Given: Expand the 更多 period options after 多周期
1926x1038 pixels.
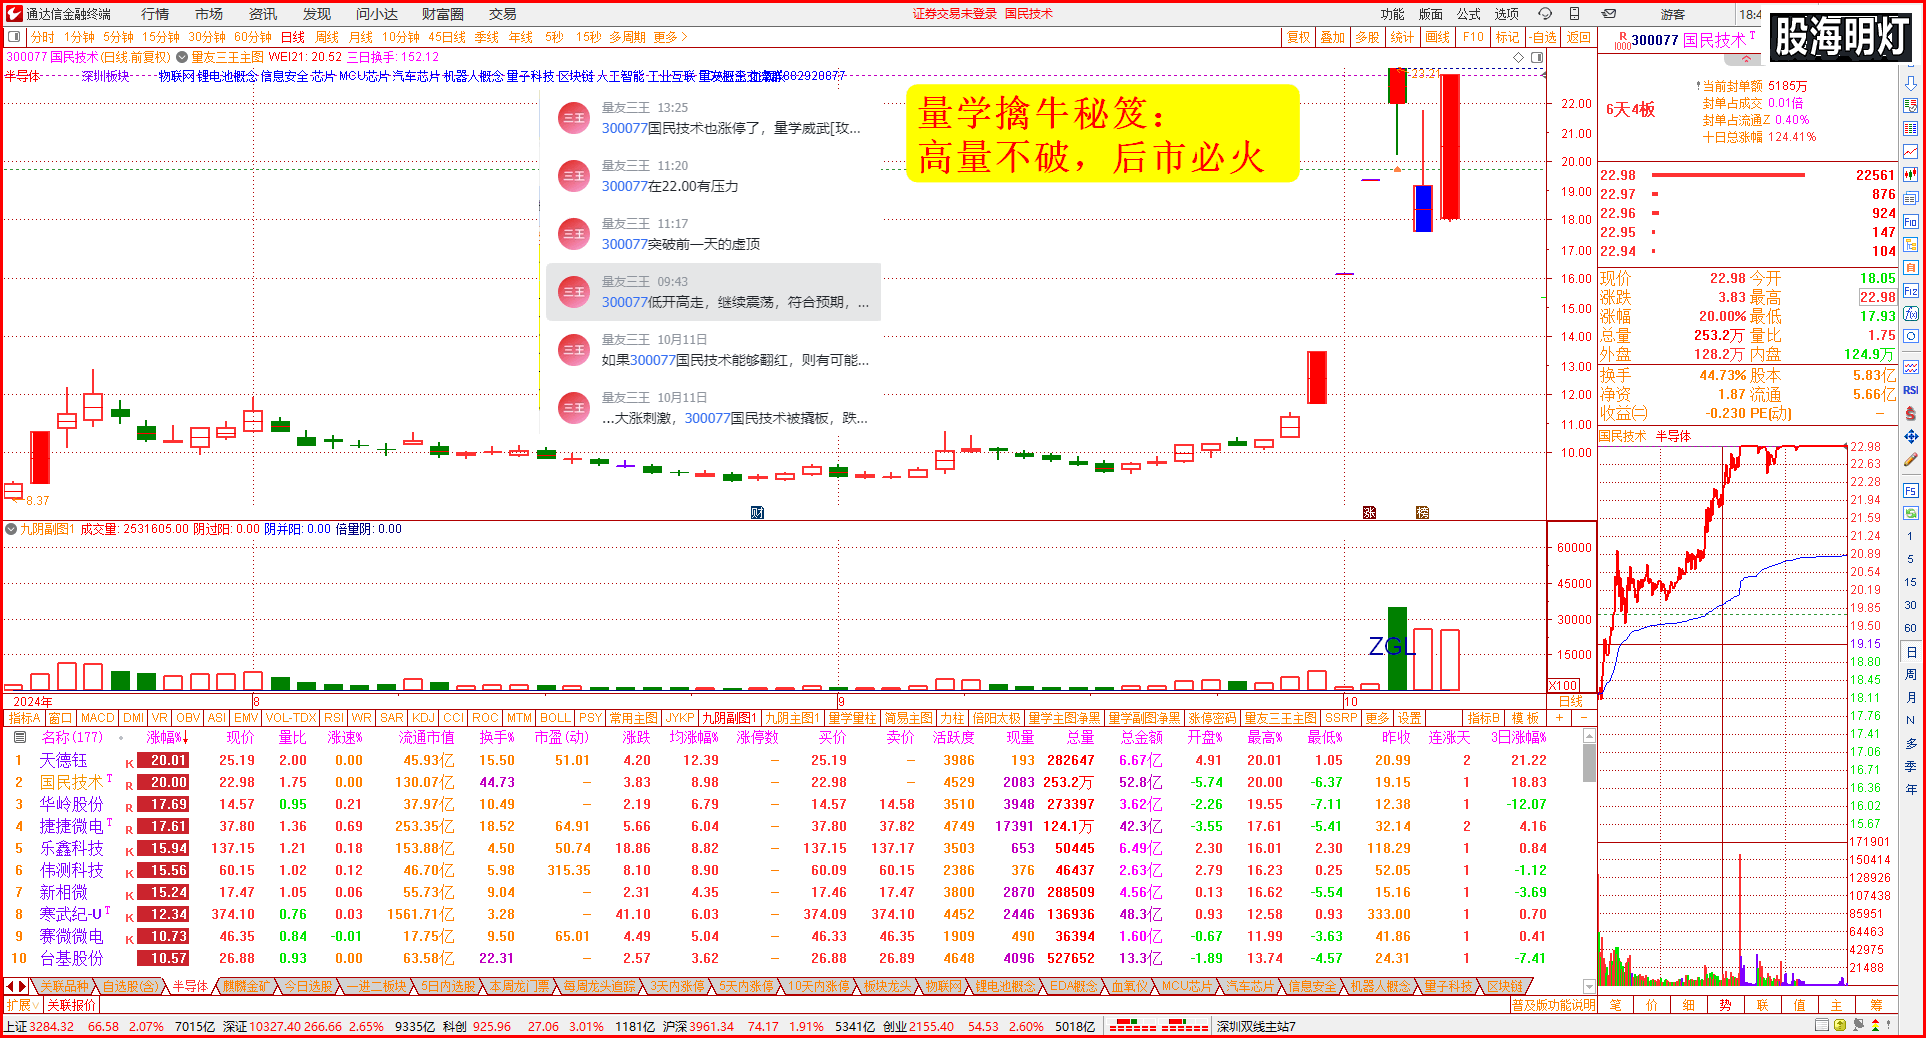Looking at the screenshot, I should (670, 37).
